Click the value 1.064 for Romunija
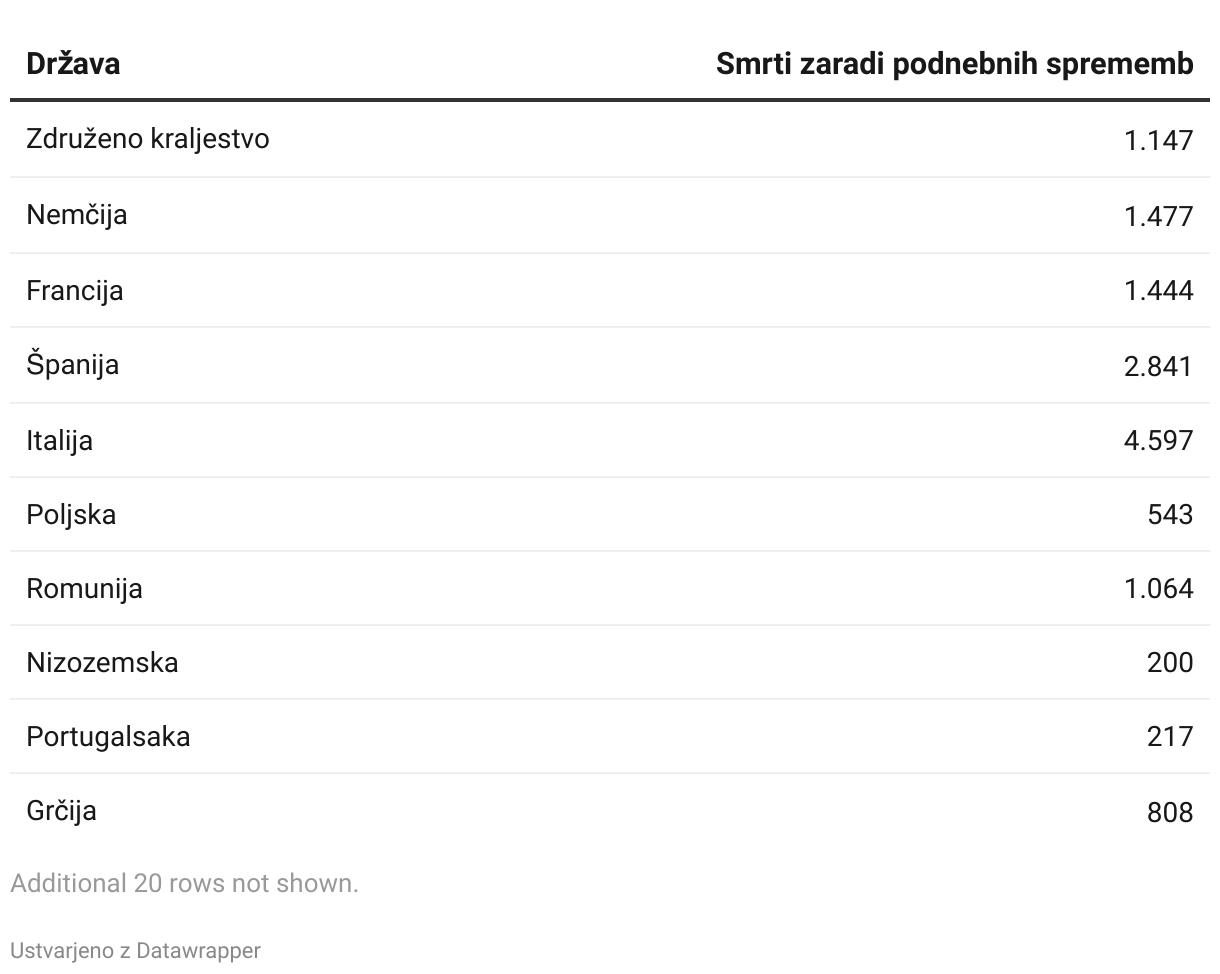The height and width of the screenshot is (974, 1220). [1158, 588]
